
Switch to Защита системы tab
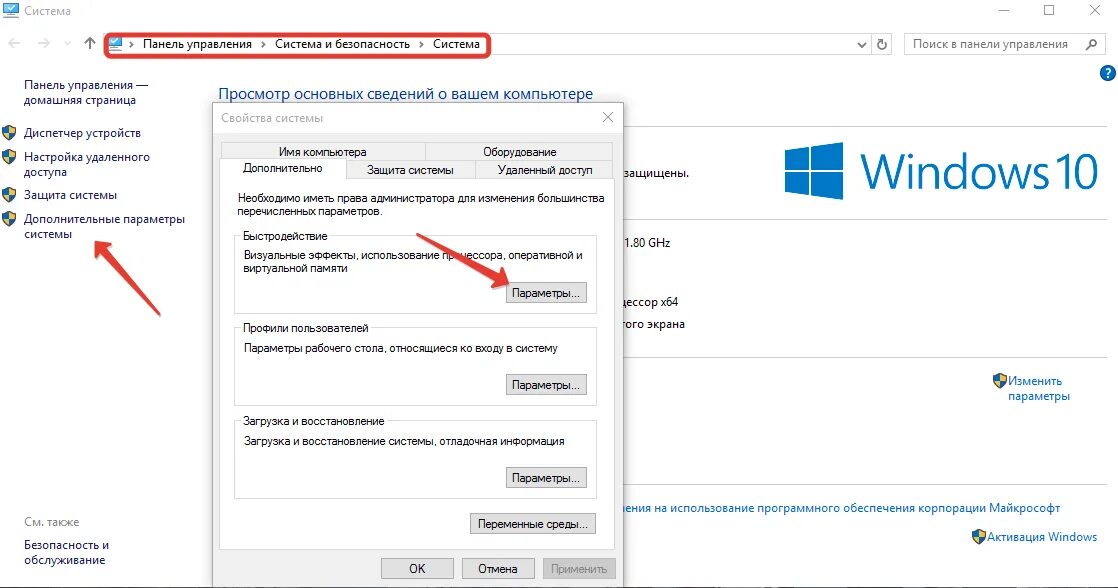[410, 170]
